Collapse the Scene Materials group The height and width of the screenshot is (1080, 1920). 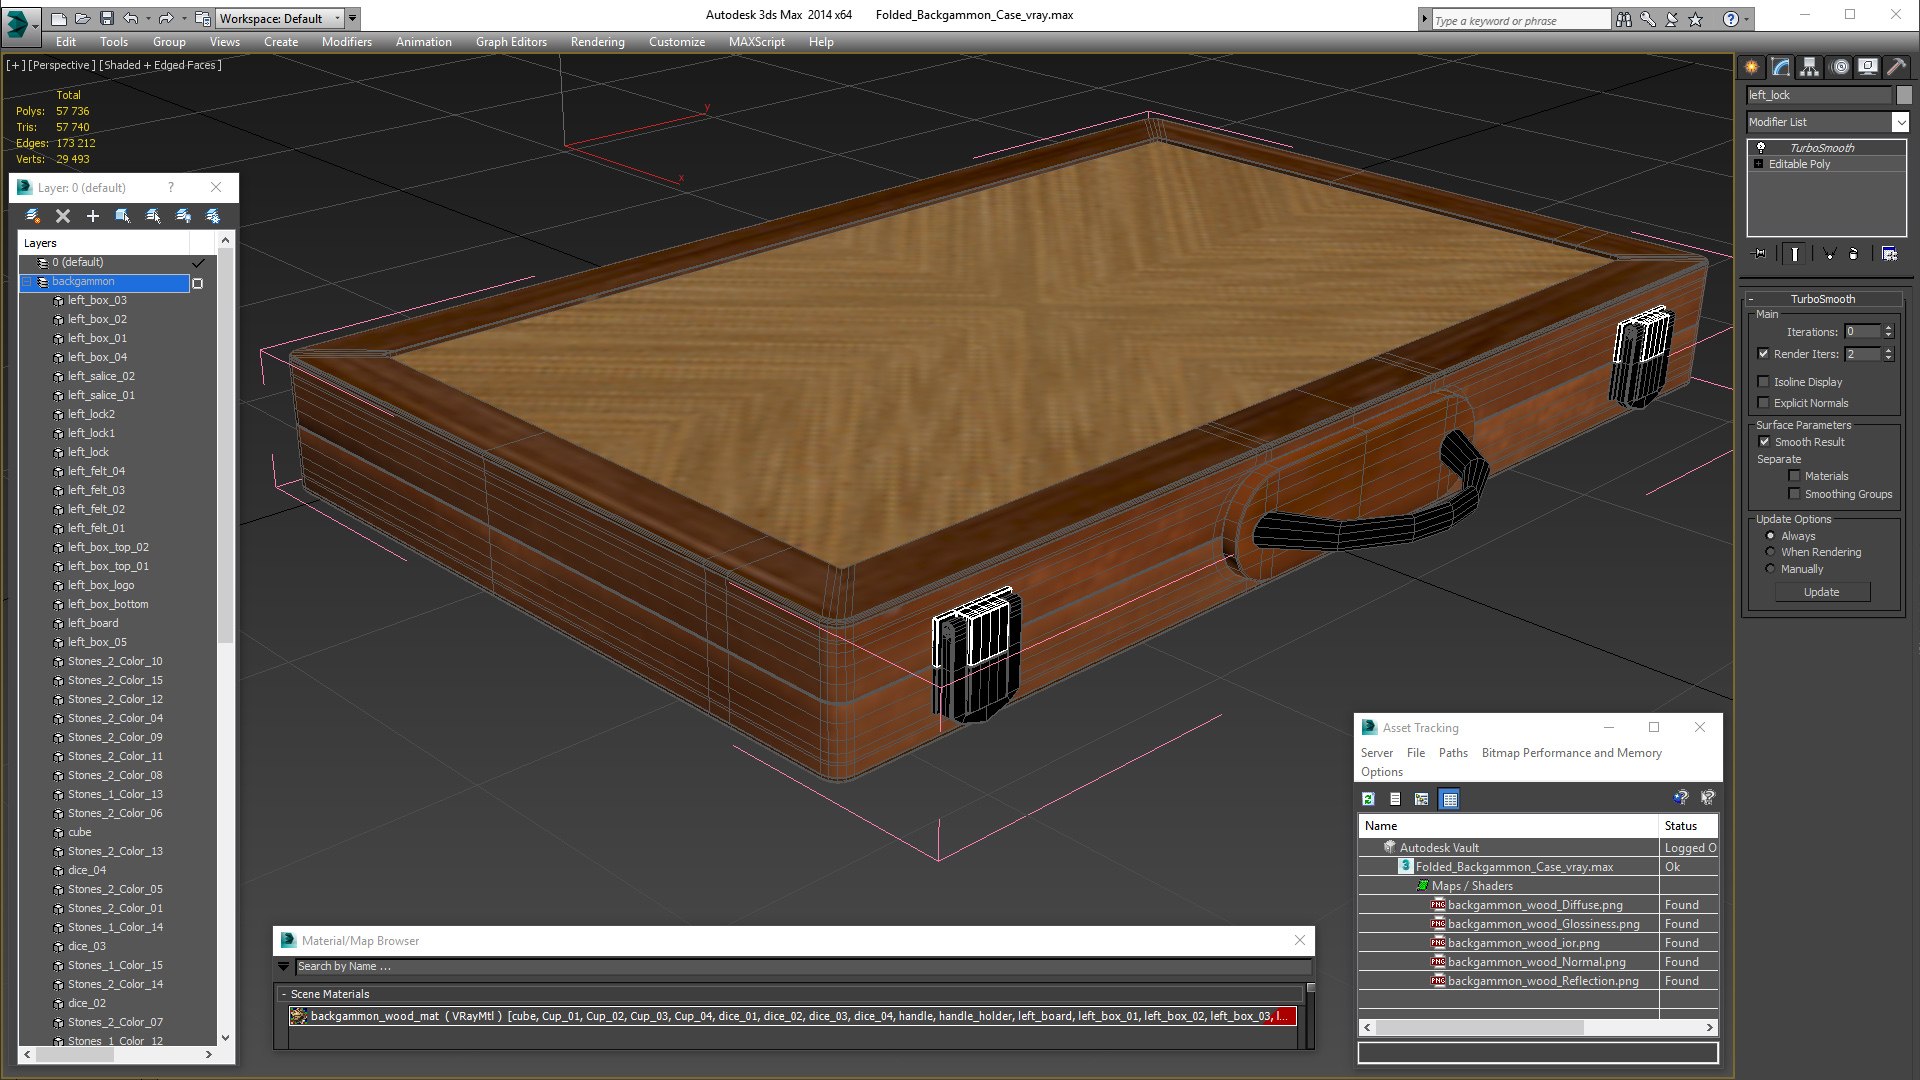(284, 995)
